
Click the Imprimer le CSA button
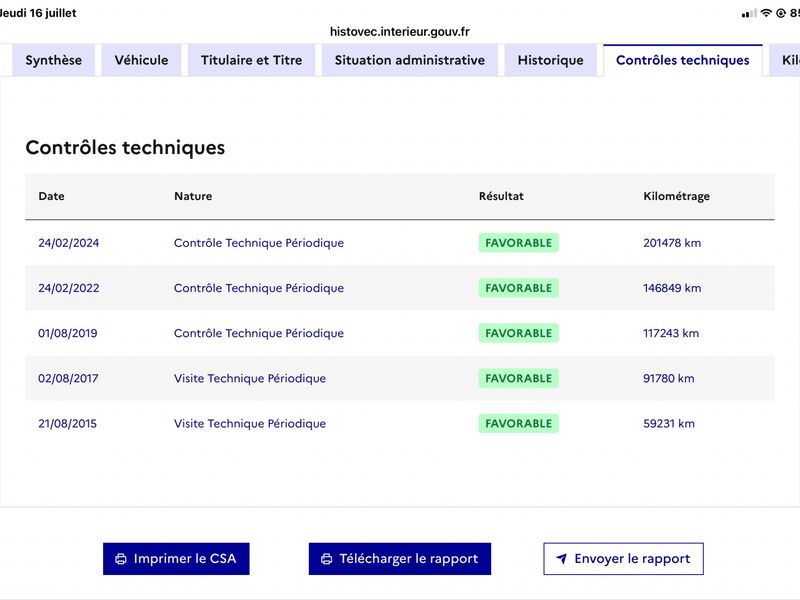click(176, 559)
